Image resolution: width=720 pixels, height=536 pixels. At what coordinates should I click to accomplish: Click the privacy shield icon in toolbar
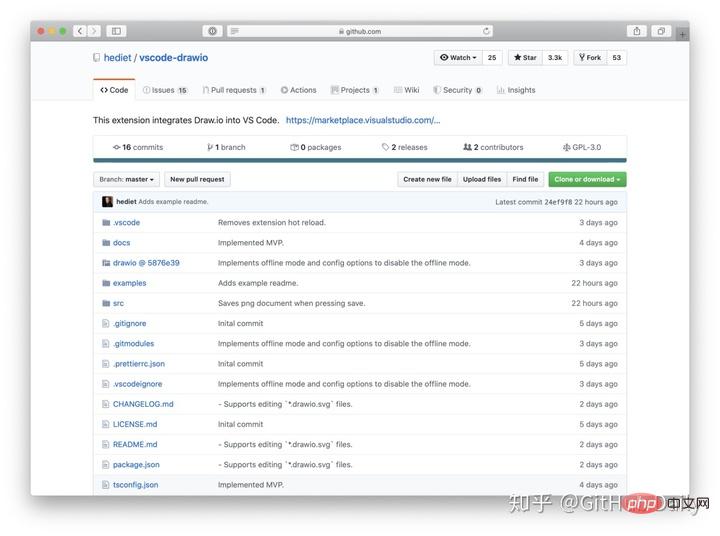coord(212,31)
